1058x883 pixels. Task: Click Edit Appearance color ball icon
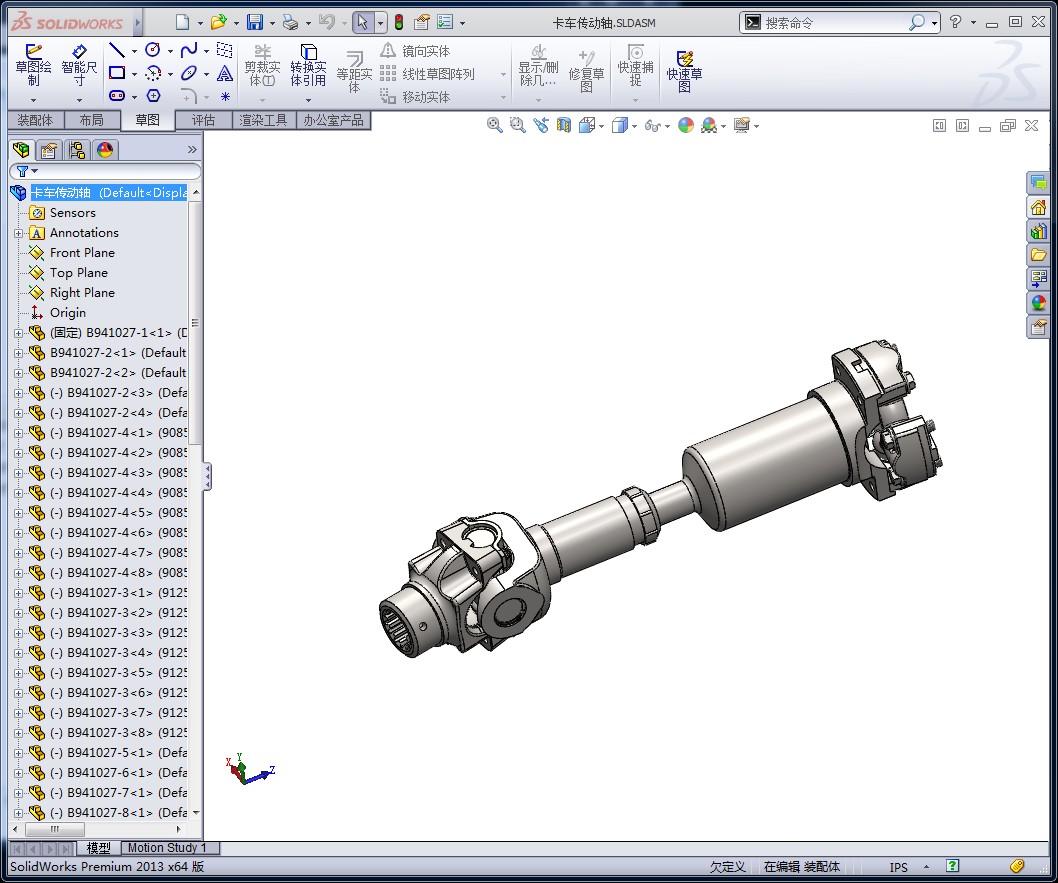pyautogui.click(x=686, y=125)
